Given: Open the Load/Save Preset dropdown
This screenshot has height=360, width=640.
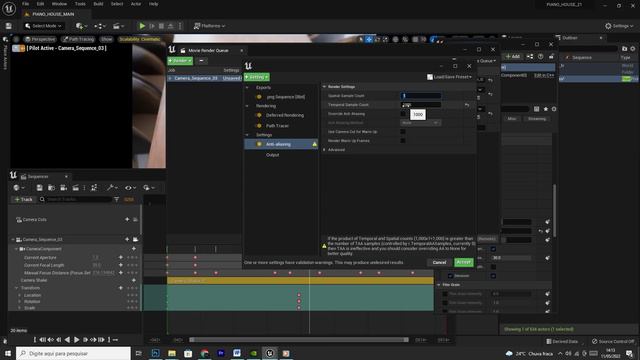Looking at the screenshot, I should pos(450,77).
